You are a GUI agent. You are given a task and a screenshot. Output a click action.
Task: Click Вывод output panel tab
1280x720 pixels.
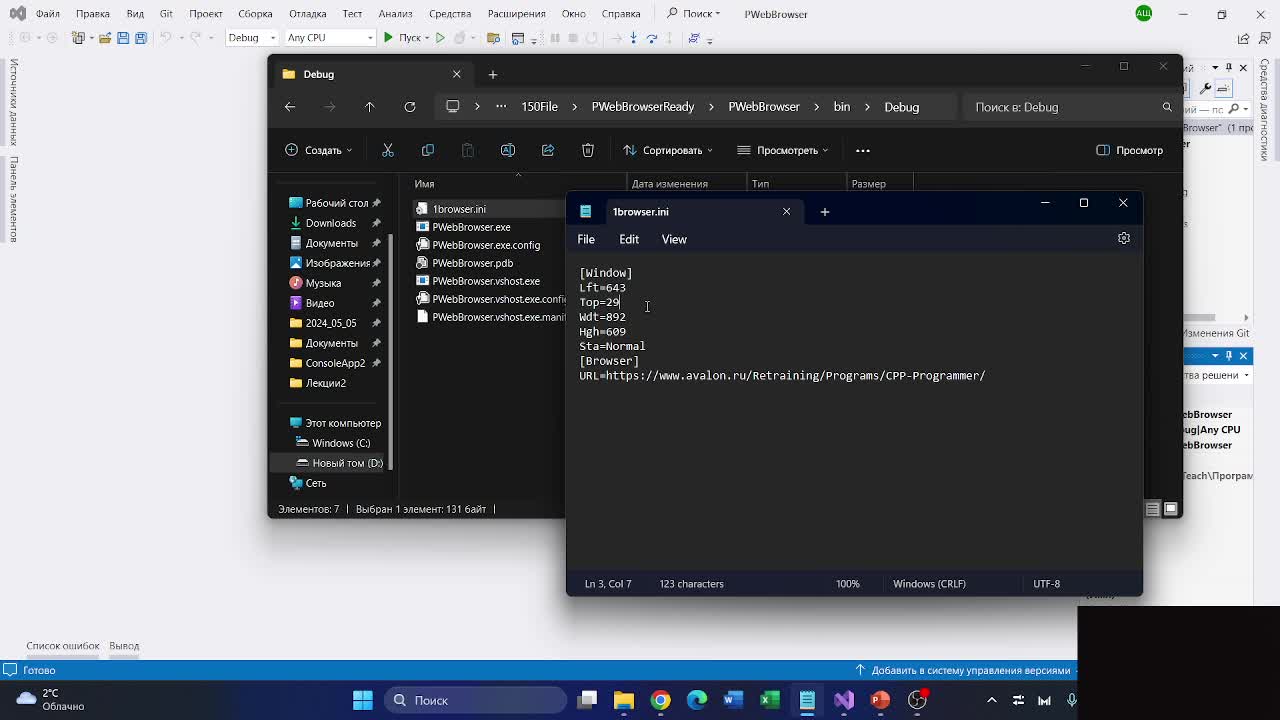click(124, 646)
